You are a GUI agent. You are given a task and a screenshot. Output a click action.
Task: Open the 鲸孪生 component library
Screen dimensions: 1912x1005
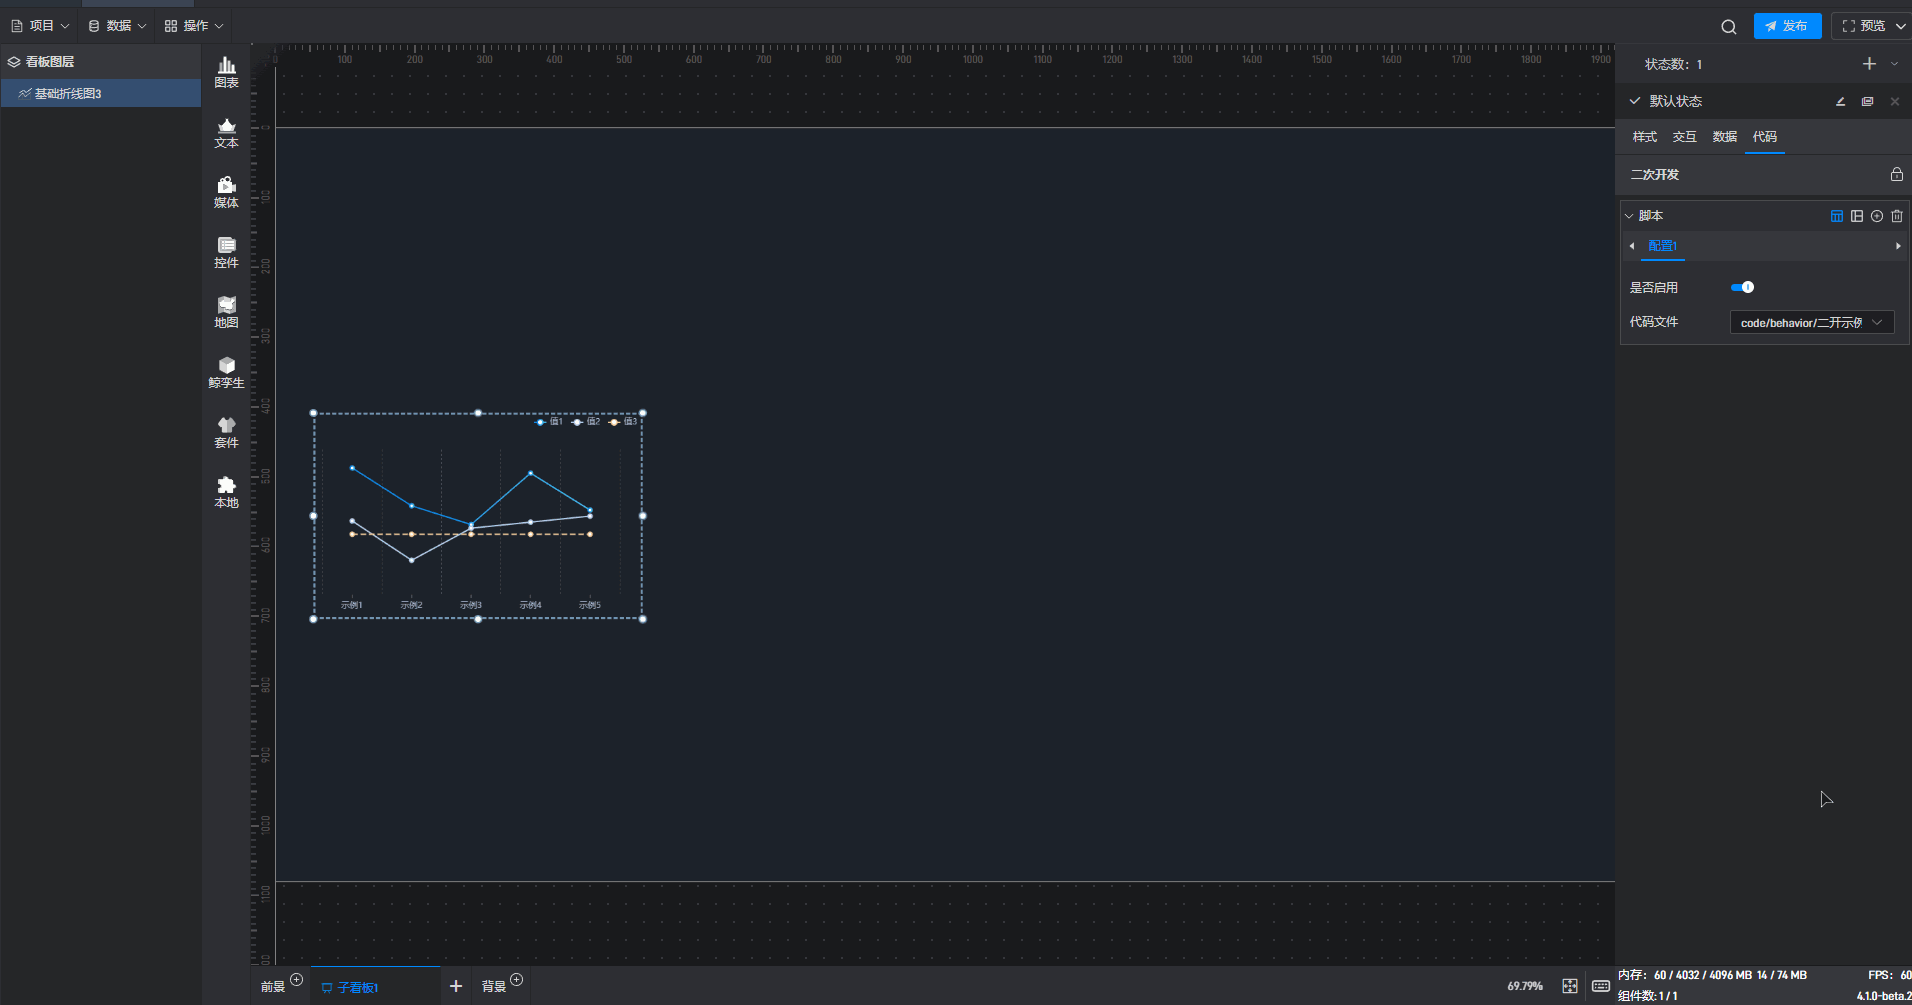point(226,372)
